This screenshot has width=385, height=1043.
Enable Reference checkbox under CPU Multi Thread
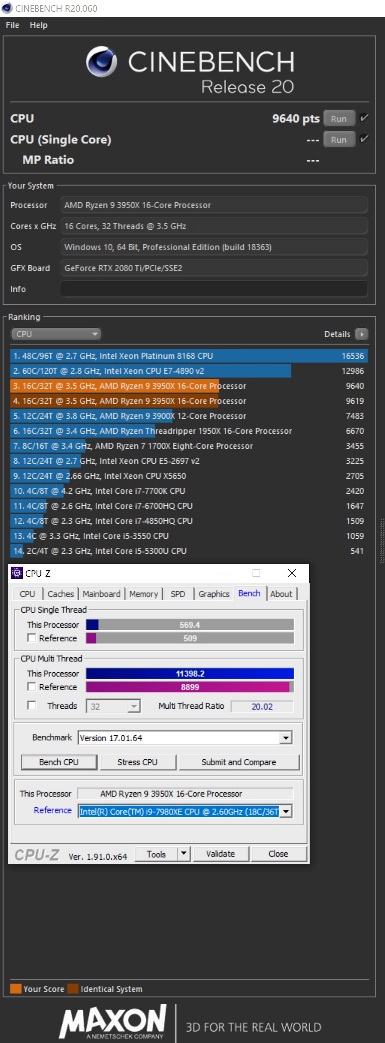tap(31, 687)
